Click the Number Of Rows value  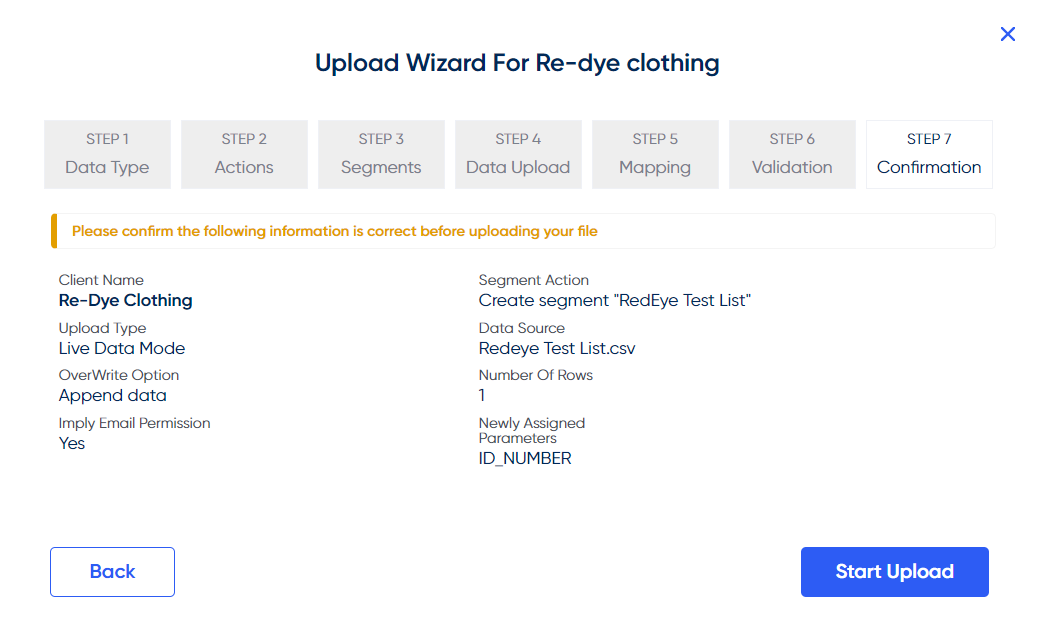tap(481, 395)
